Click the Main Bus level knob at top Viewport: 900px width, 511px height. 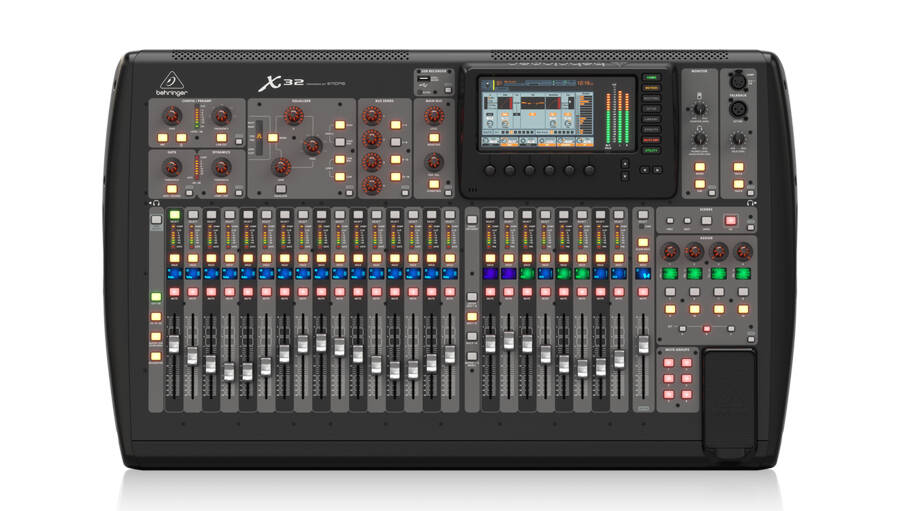[x=434, y=116]
